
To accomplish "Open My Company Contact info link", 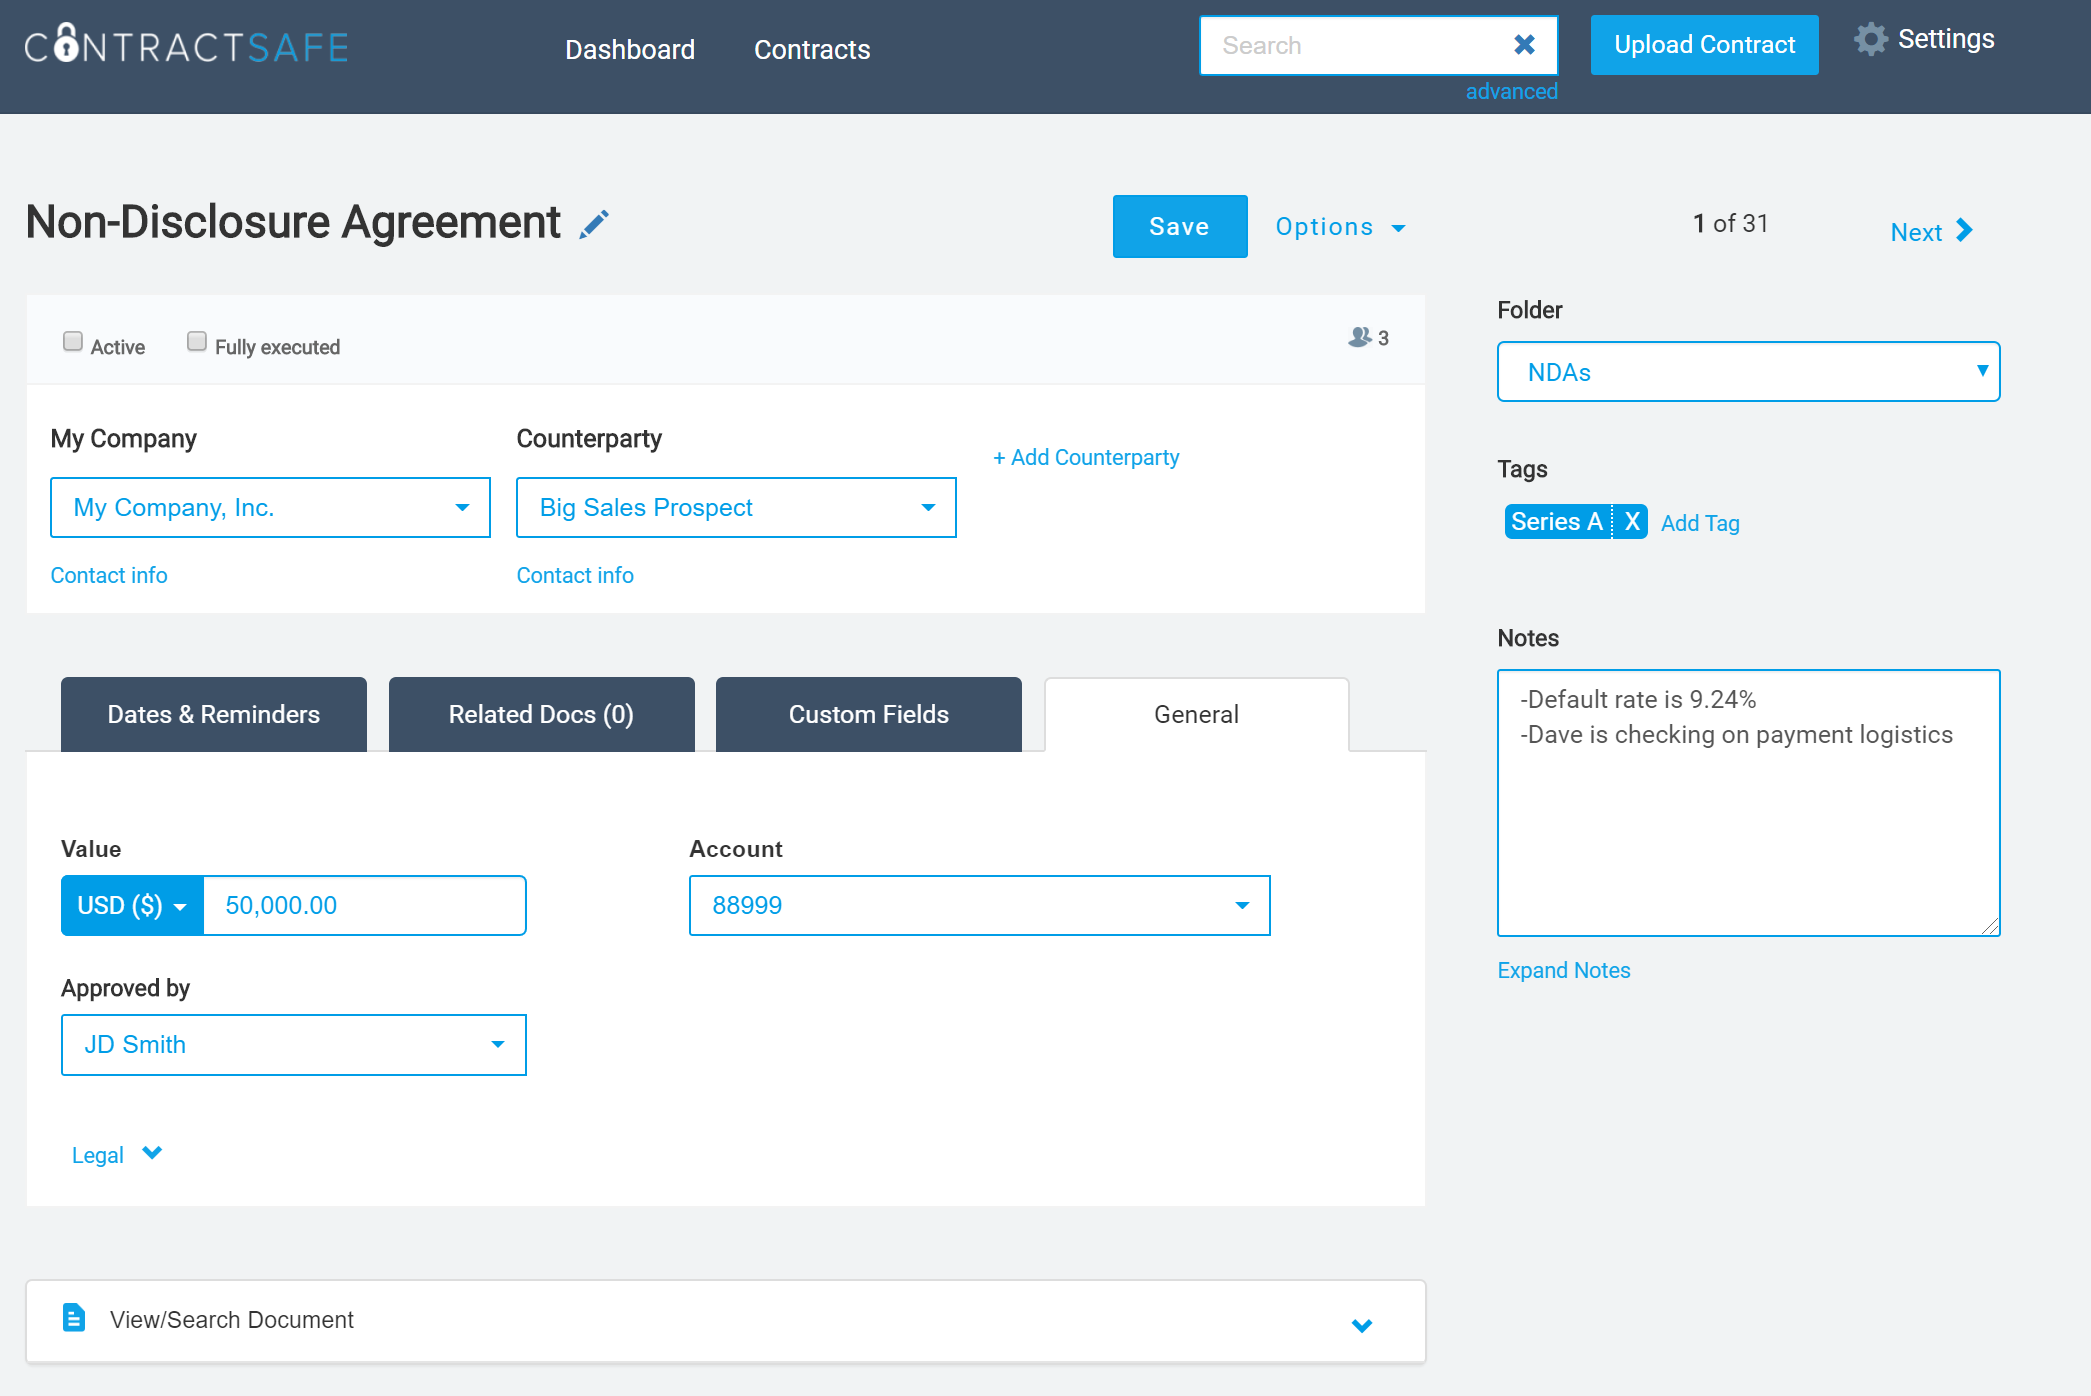I will tap(109, 575).
